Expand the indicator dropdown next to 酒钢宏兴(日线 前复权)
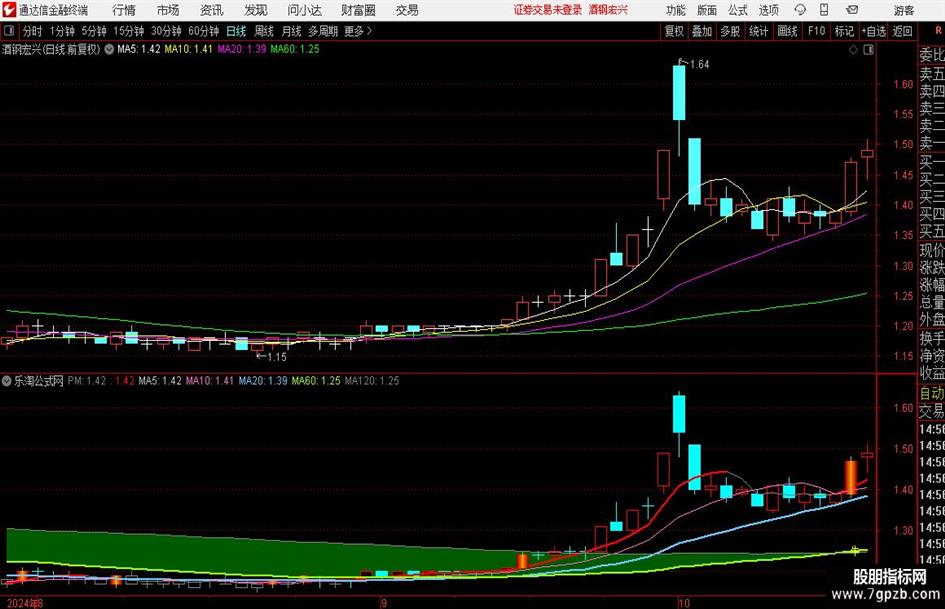 109,49
